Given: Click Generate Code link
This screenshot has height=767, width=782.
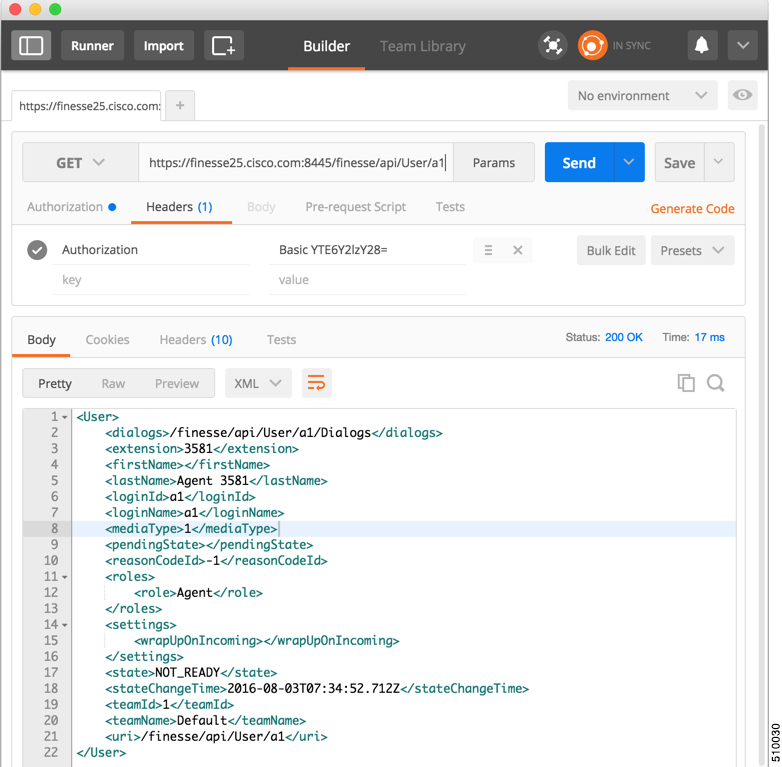Looking at the screenshot, I should pyautogui.click(x=692, y=208).
